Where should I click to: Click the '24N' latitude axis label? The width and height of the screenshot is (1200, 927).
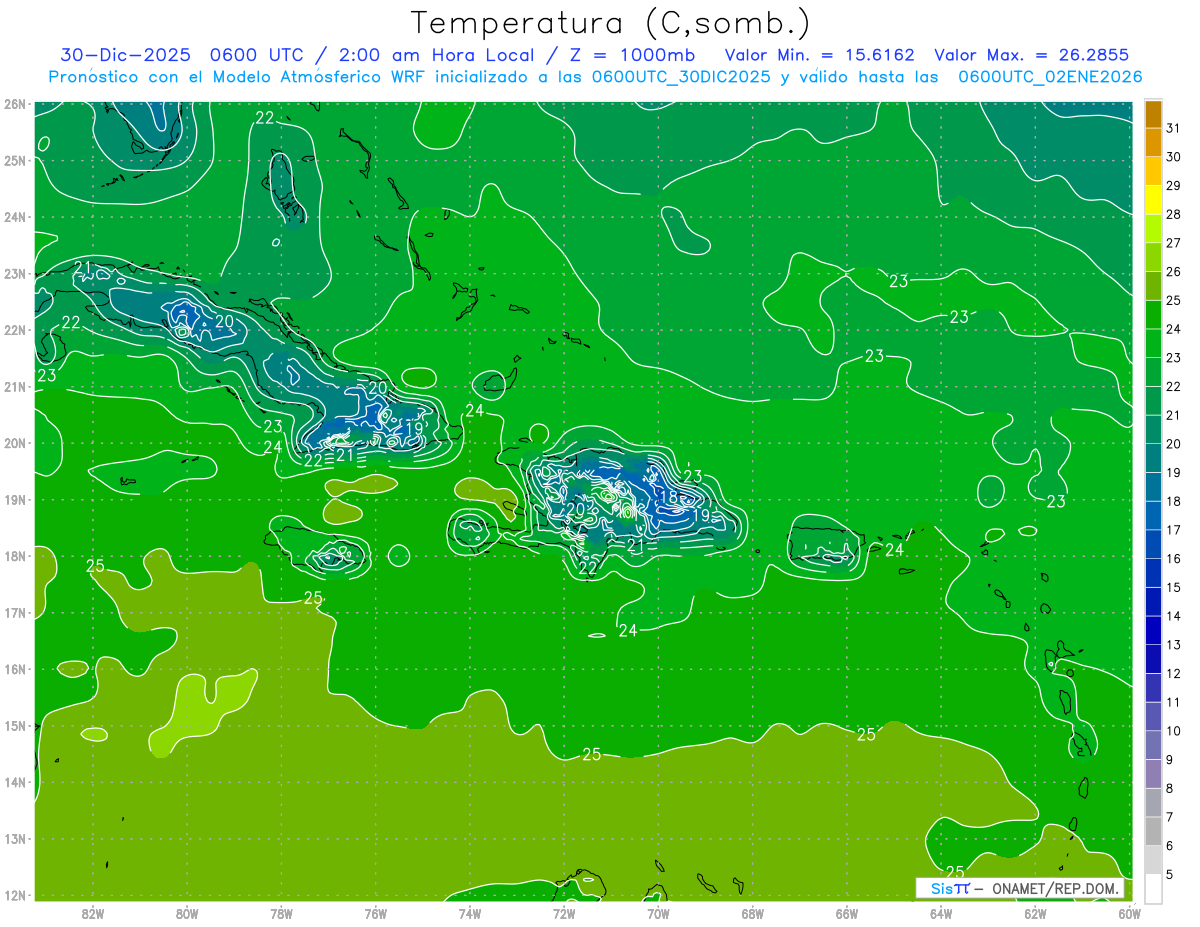[14, 217]
